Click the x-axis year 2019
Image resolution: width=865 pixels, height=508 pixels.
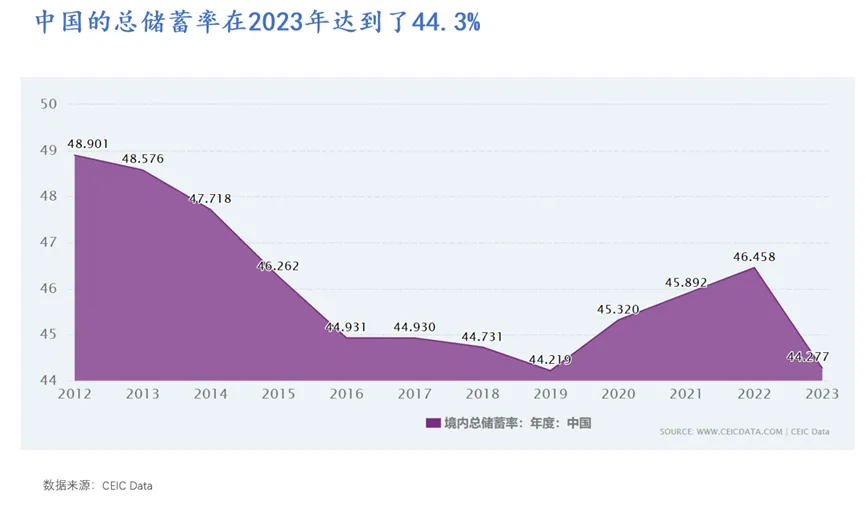[x=550, y=394]
